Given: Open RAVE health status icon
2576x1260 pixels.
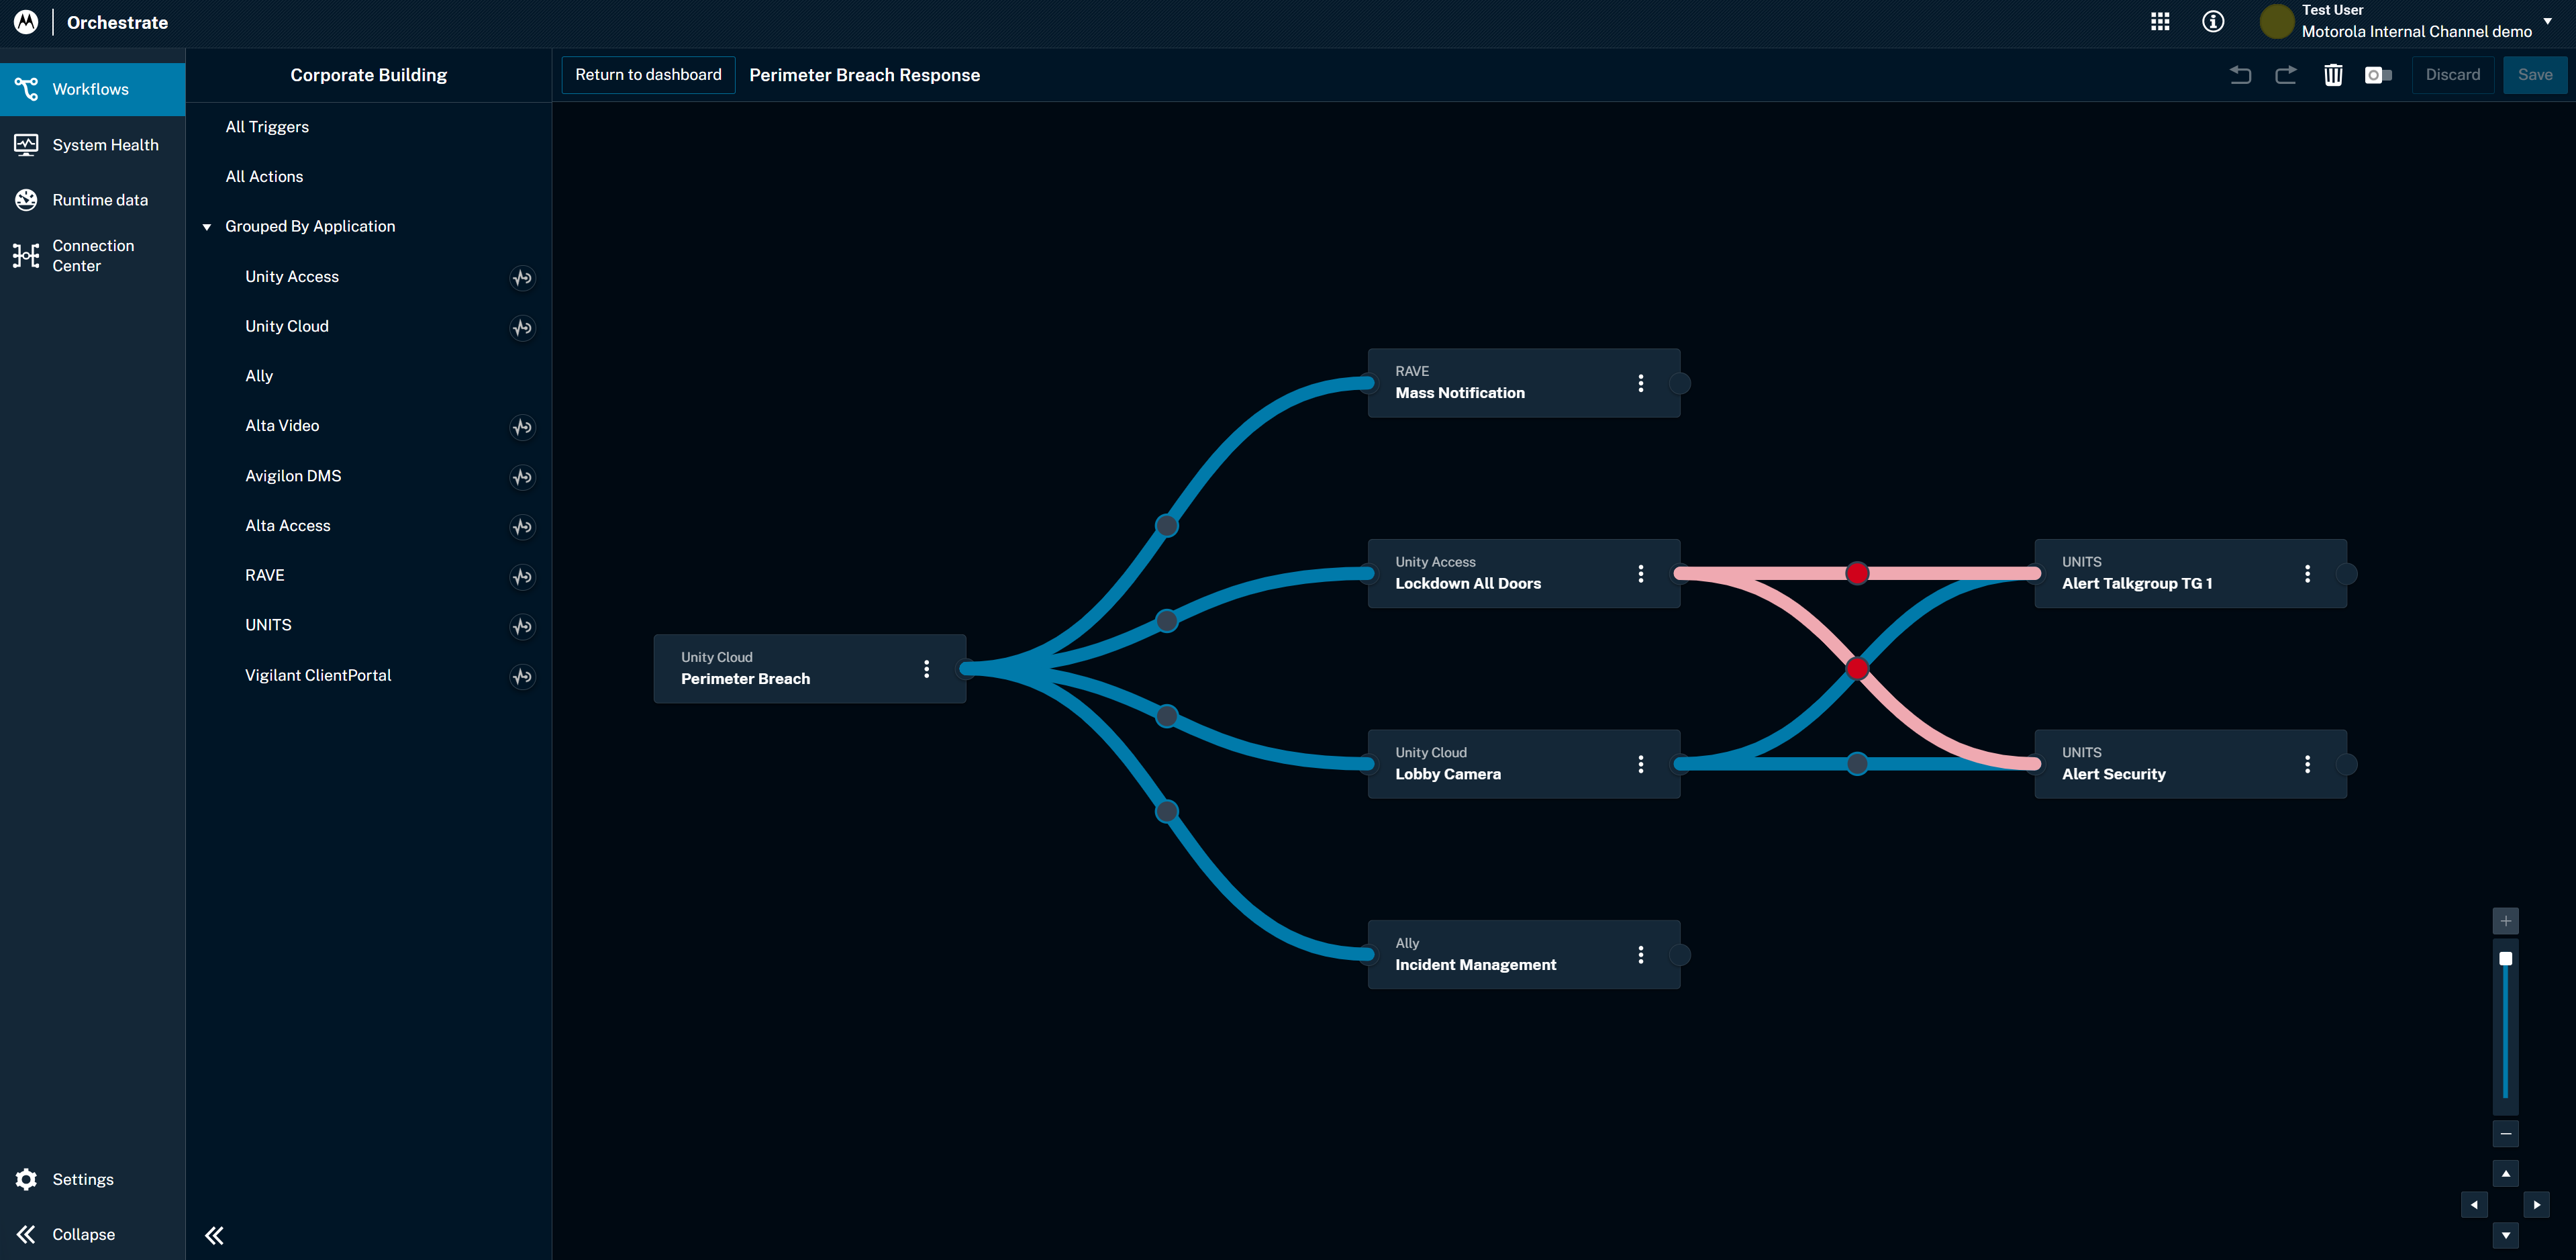Looking at the screenshot, I should (522, 577).
